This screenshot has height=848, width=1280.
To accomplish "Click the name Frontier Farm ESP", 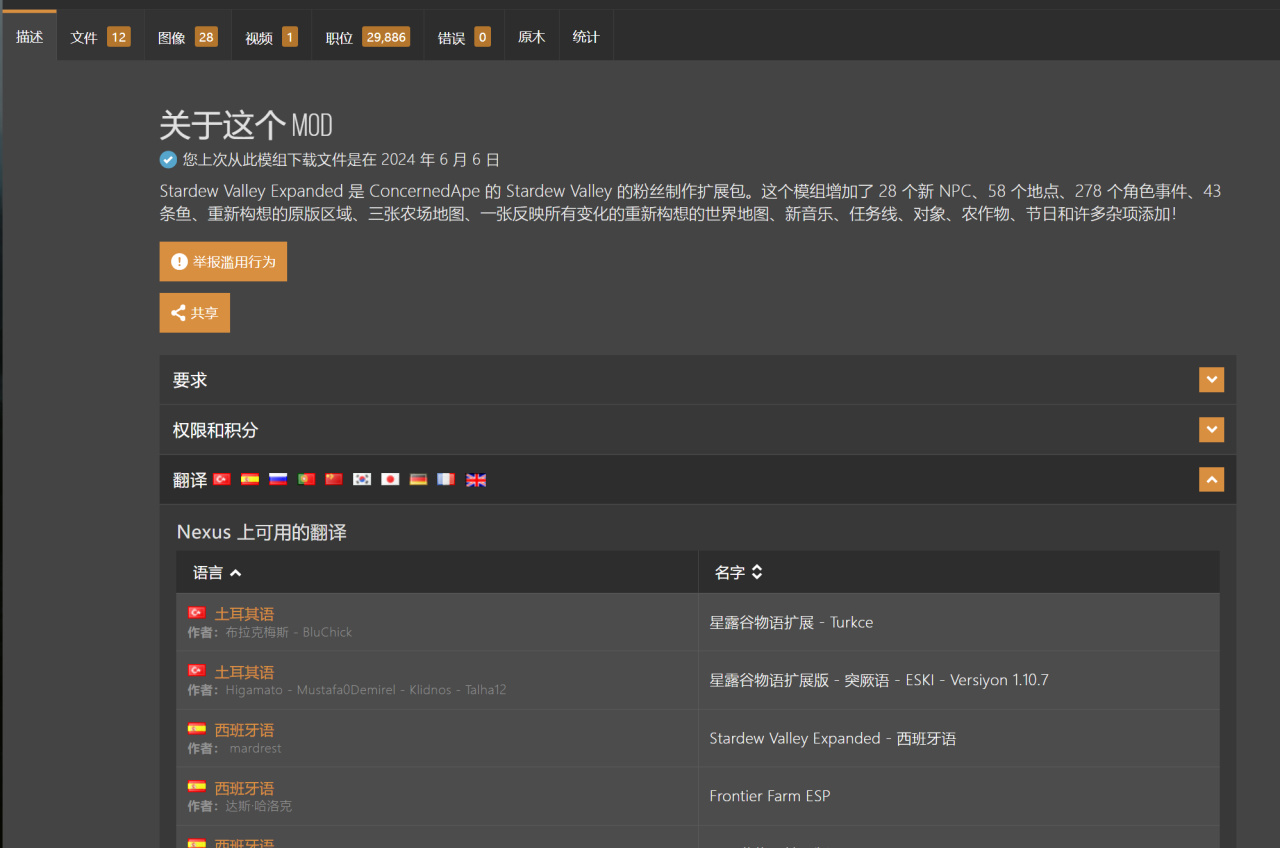I will tap(770, 796).
